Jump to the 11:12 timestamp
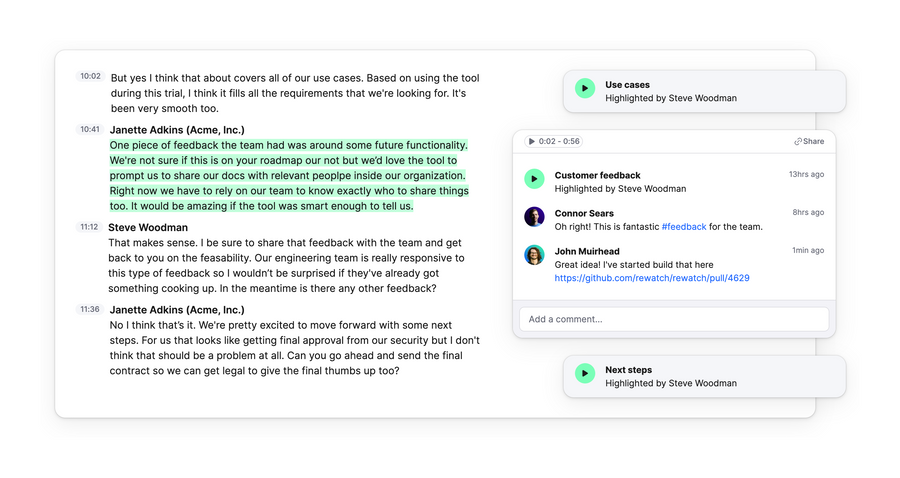The height and width of the screenshot is (478, 900). 90,227
